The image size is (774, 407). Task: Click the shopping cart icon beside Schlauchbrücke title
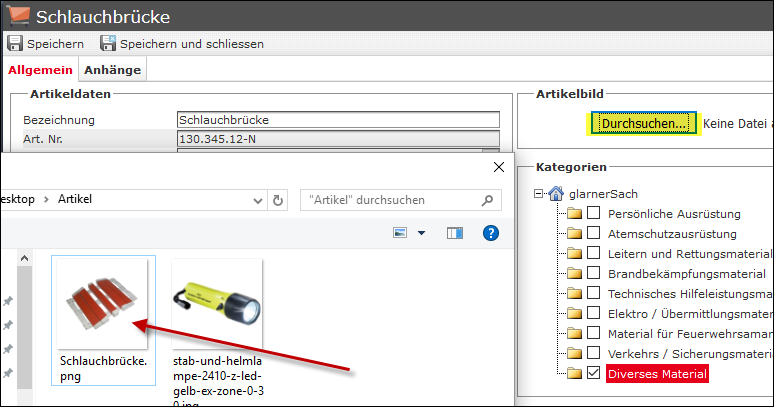click(18, 15)
